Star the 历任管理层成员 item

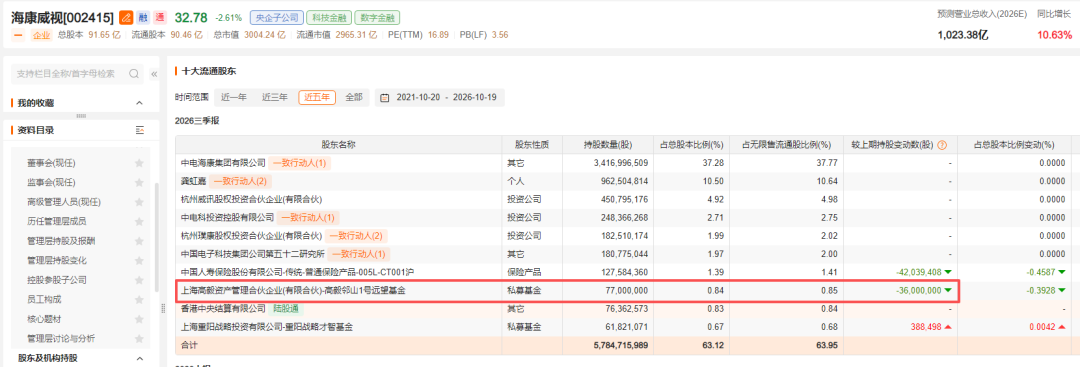140,221
